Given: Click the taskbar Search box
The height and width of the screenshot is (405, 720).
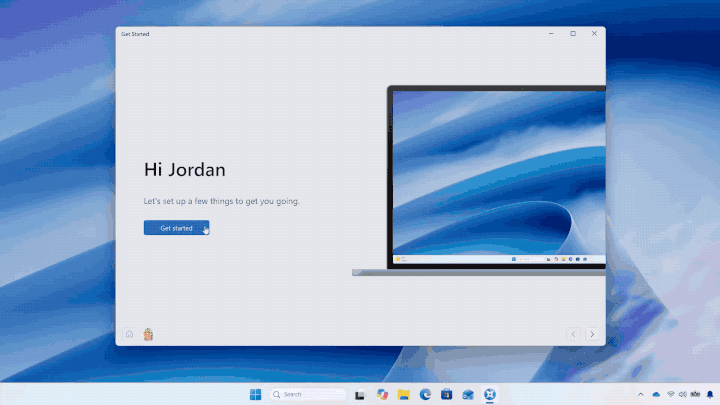Looking at the screenshot, I should 308,394.
